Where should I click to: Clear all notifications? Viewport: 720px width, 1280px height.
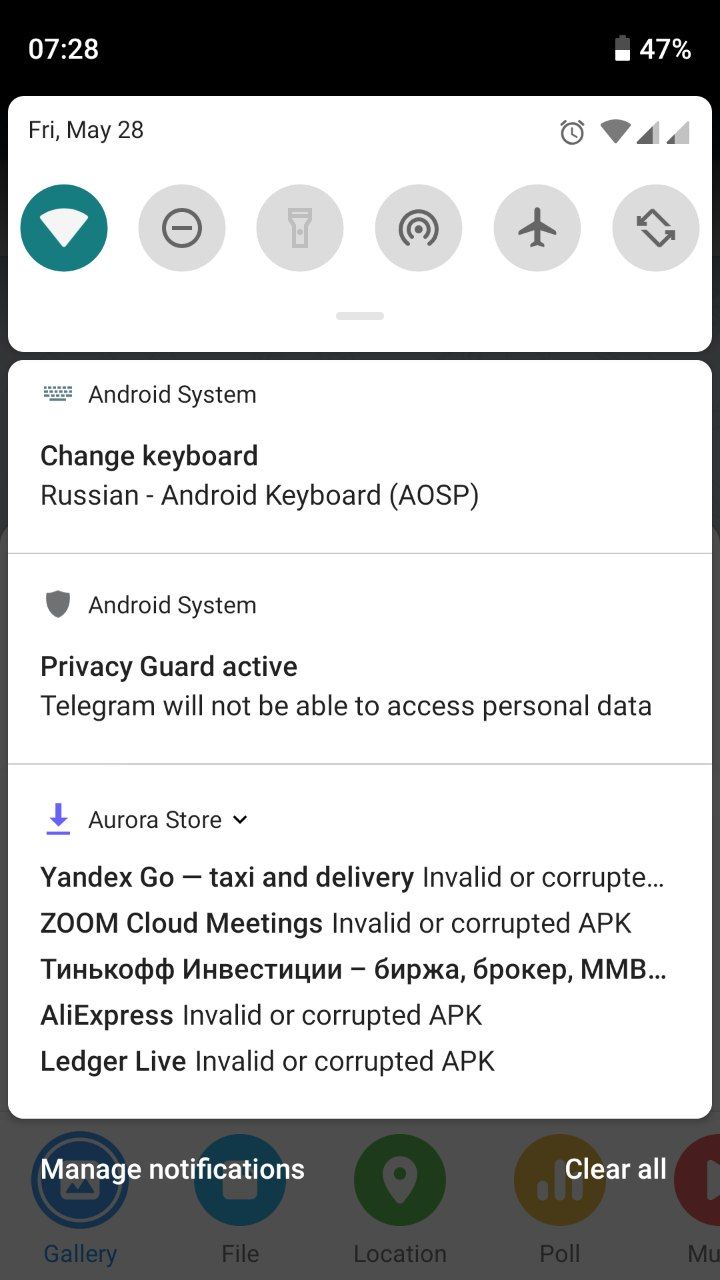(x=615, y=1169)
